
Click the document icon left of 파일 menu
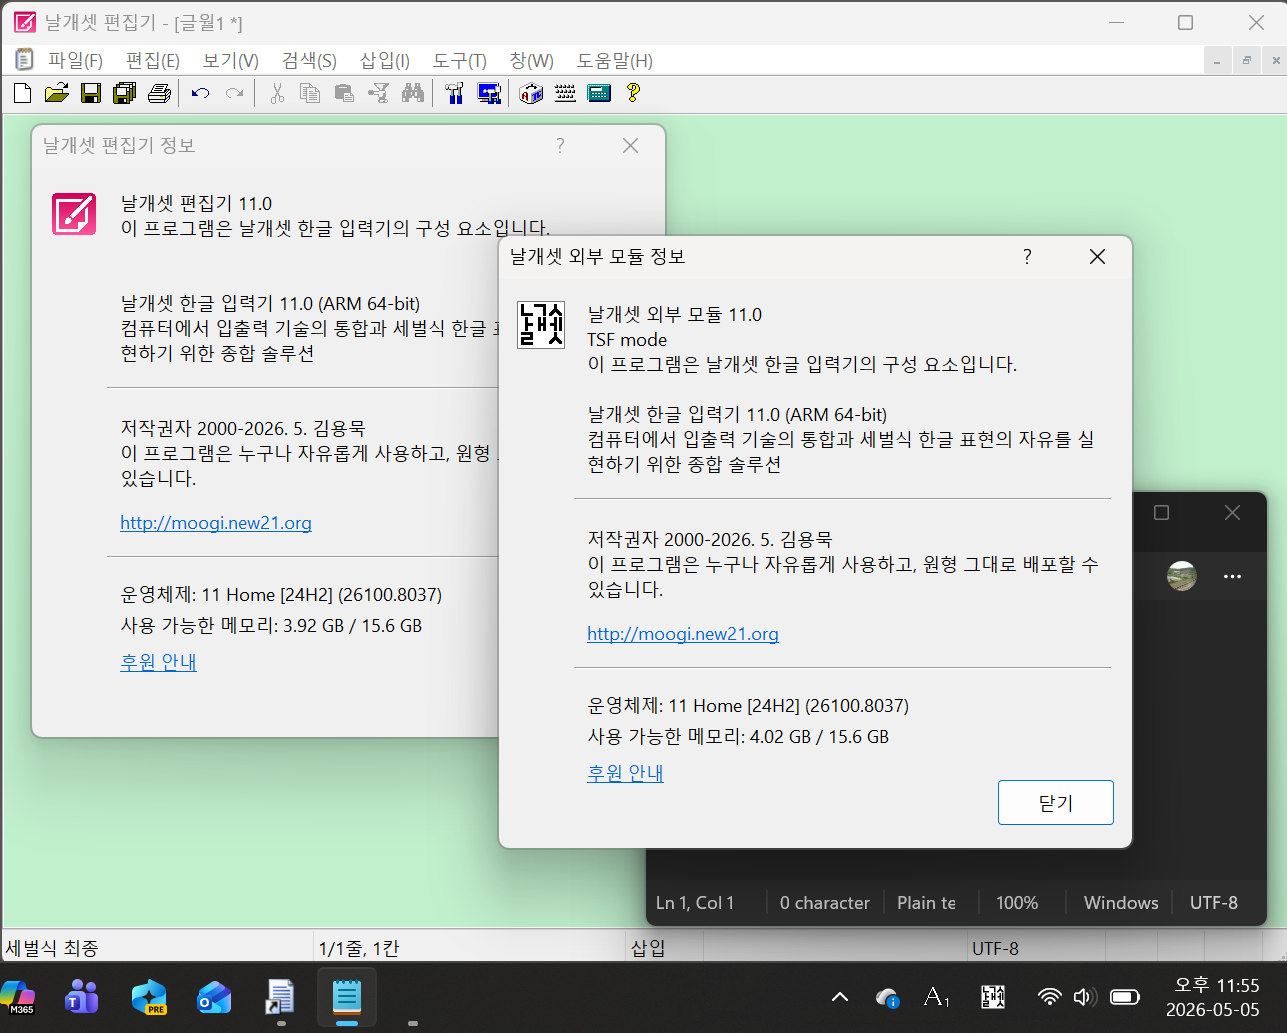coord(23,60)
